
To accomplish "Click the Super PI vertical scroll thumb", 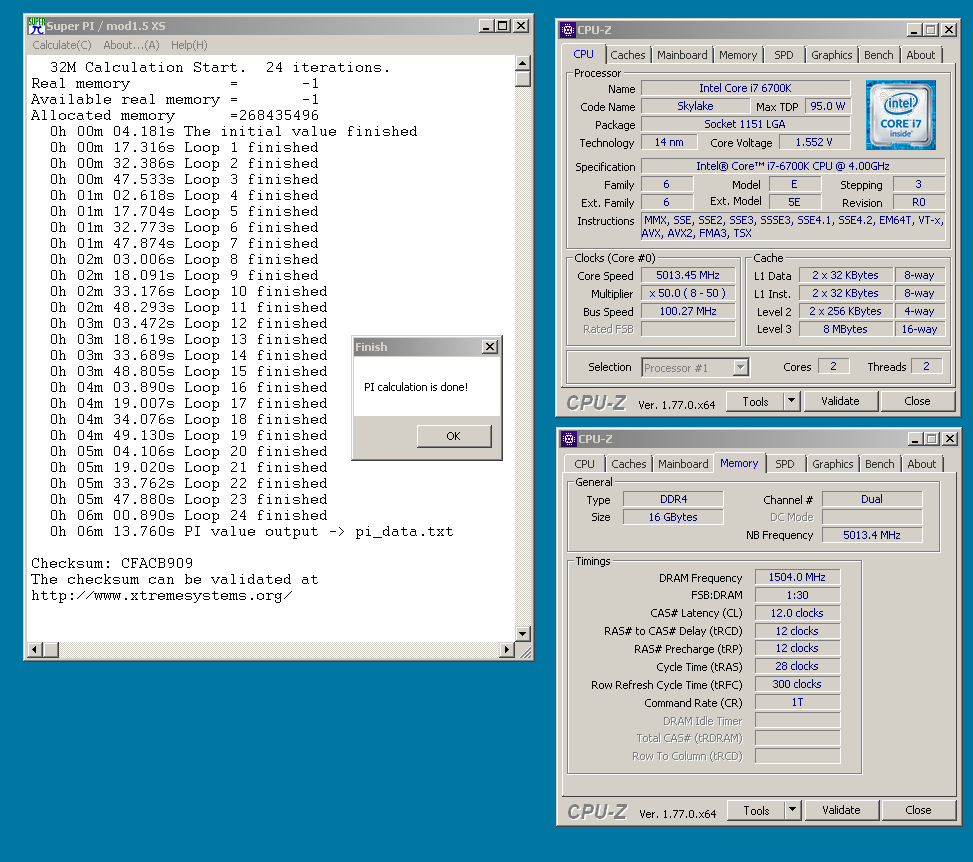I will click(x=522, y=78).
